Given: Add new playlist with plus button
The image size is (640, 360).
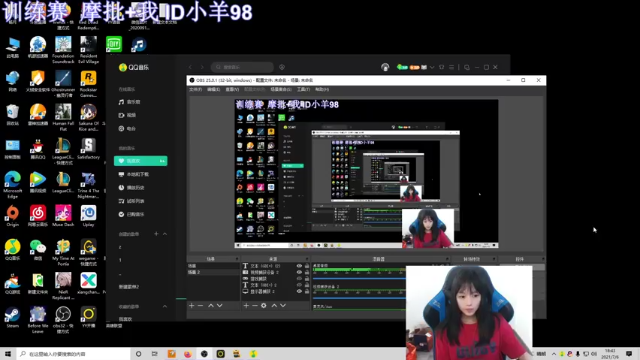Looking at the screenshot, I should (x=156, y=234).
